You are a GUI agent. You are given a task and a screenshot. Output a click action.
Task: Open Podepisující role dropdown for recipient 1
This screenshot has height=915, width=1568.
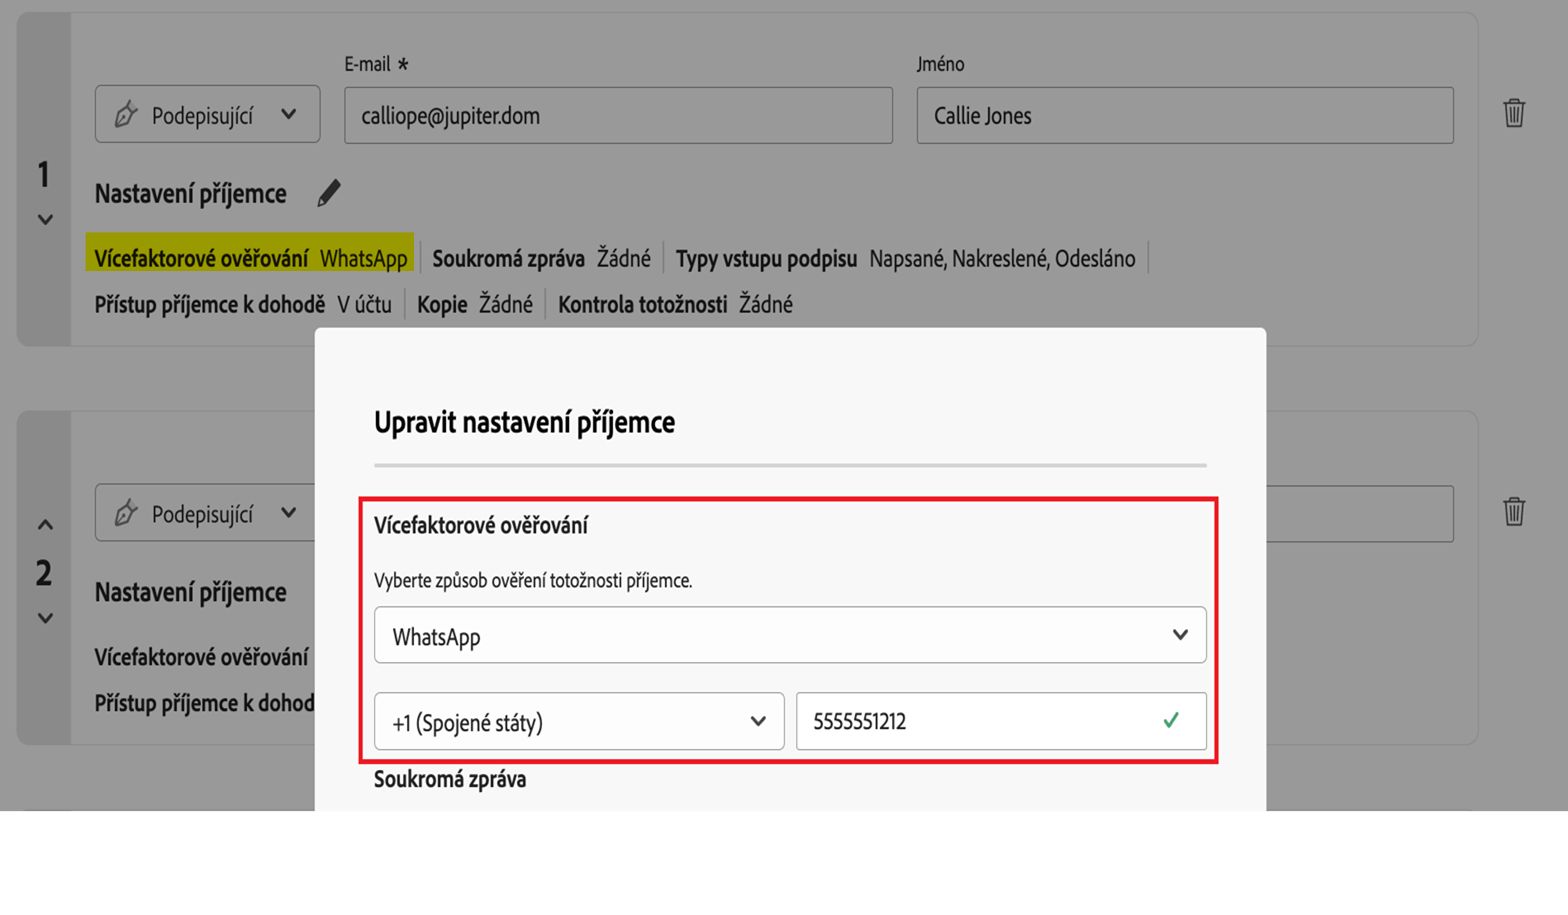pyautogui.click(x=208, y=114)
